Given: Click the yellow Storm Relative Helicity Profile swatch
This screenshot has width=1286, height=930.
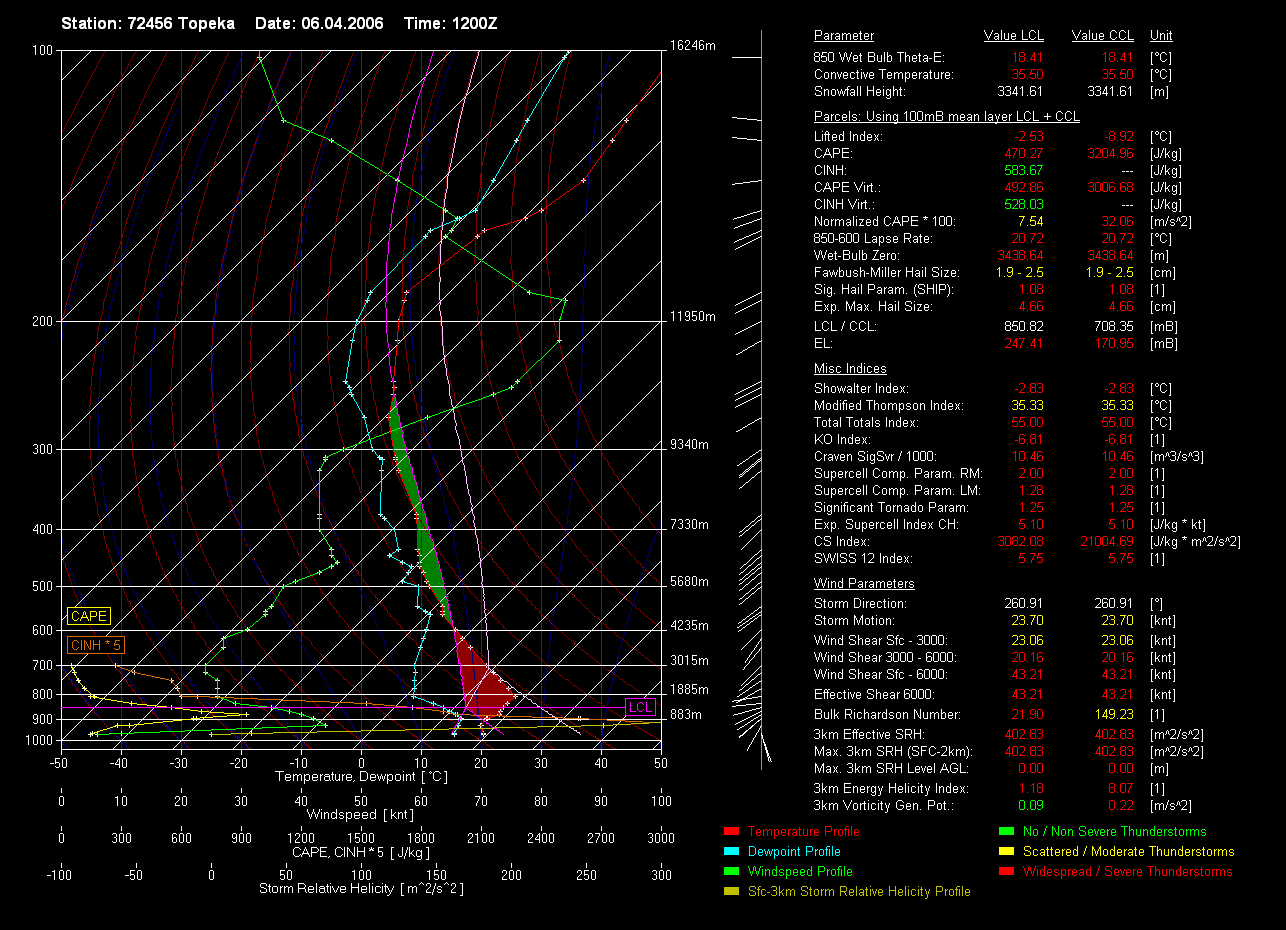Looking at the screenshot, I should 730,892.
